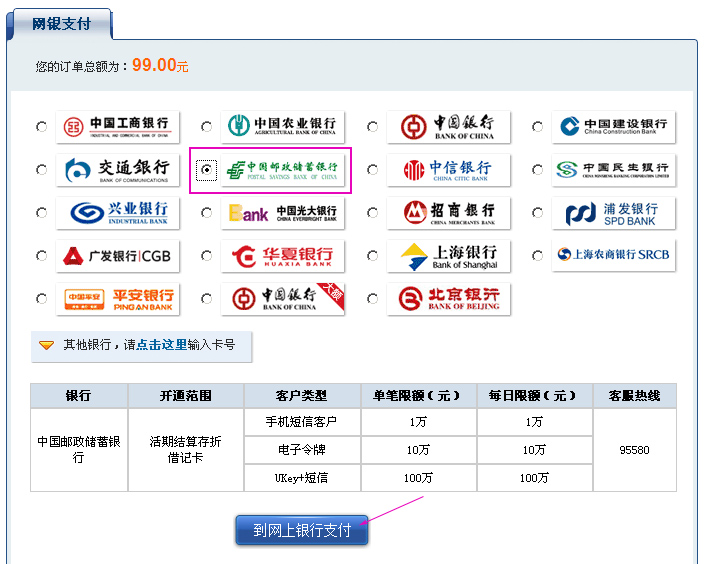Click the Bank of China 大额 logo
This screenshot has height=564, width=708.
(x=283, y=299)
